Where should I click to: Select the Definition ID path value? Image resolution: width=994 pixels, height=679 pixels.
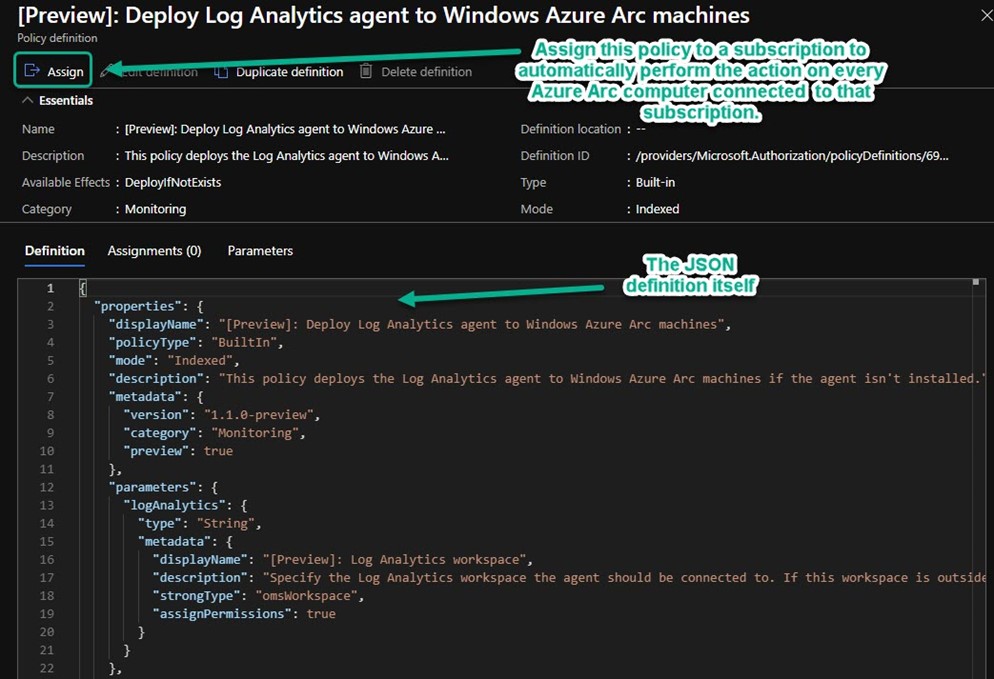click(x=792, y=156)
